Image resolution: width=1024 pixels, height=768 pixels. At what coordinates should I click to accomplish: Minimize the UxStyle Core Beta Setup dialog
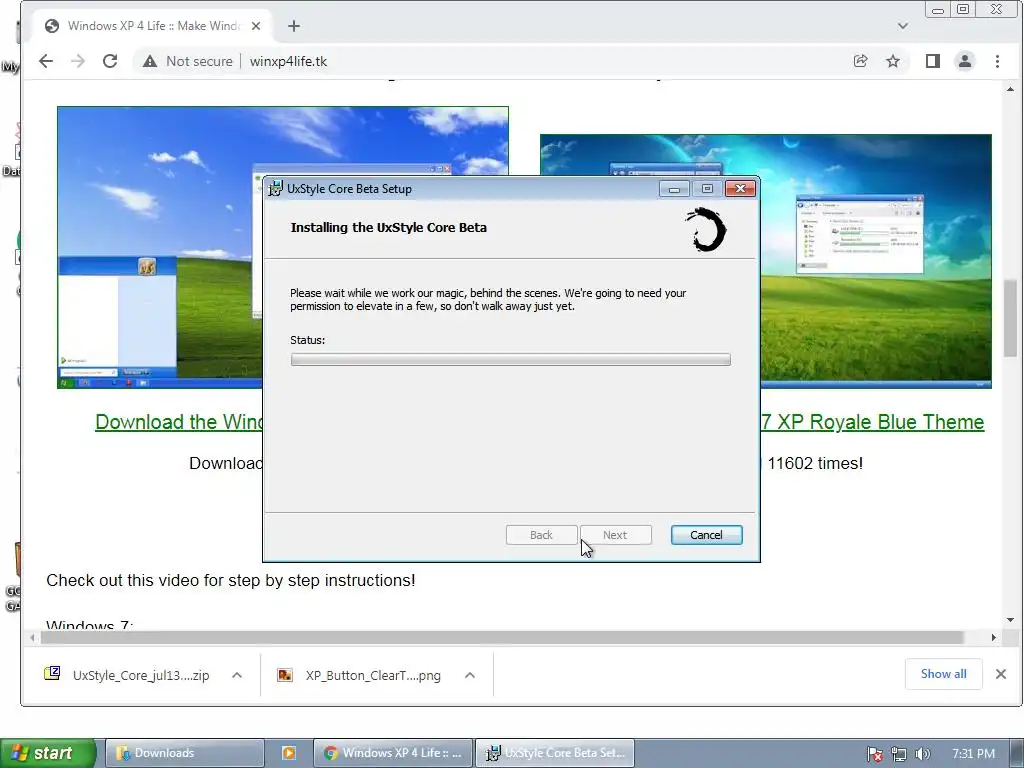674,189
